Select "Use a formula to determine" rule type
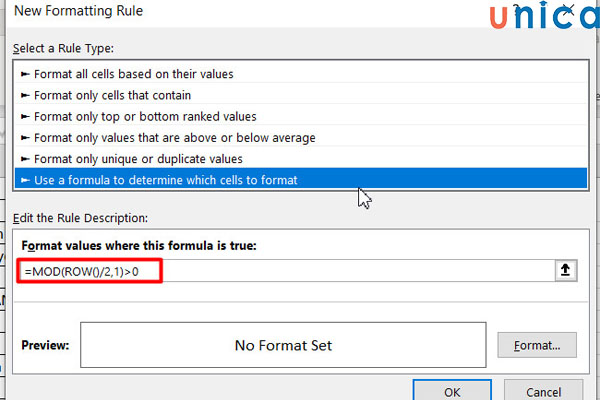Screen dimensions: 600x400 coord(165,180)
